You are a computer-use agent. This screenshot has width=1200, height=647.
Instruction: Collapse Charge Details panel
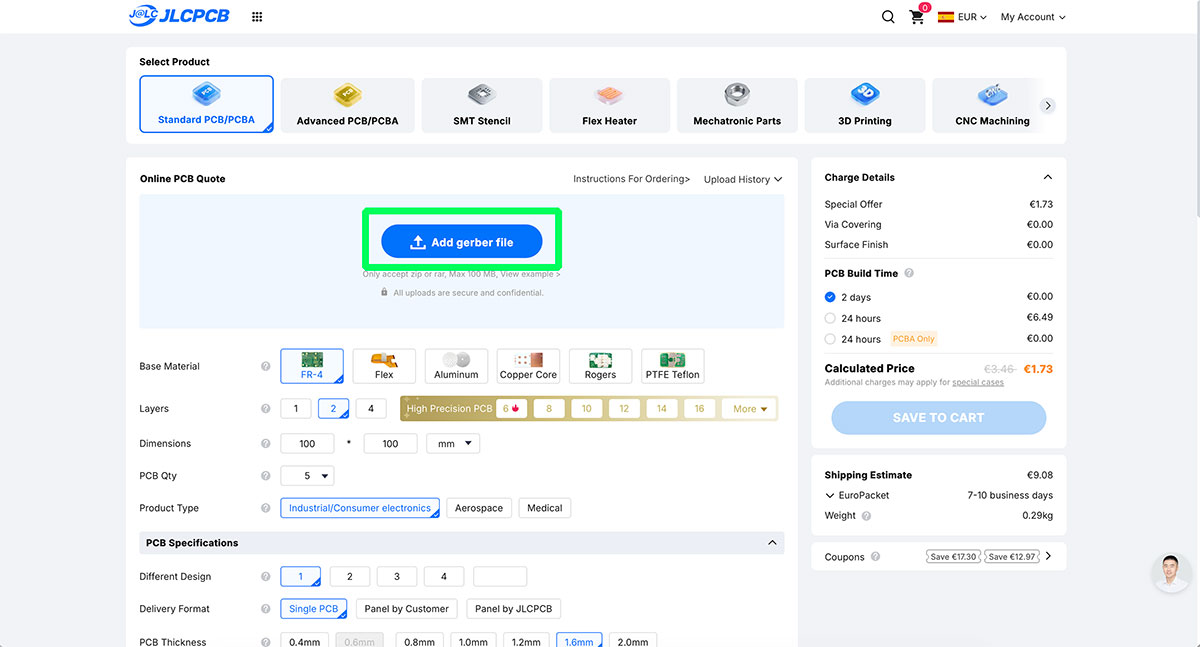click(1047, 177)
